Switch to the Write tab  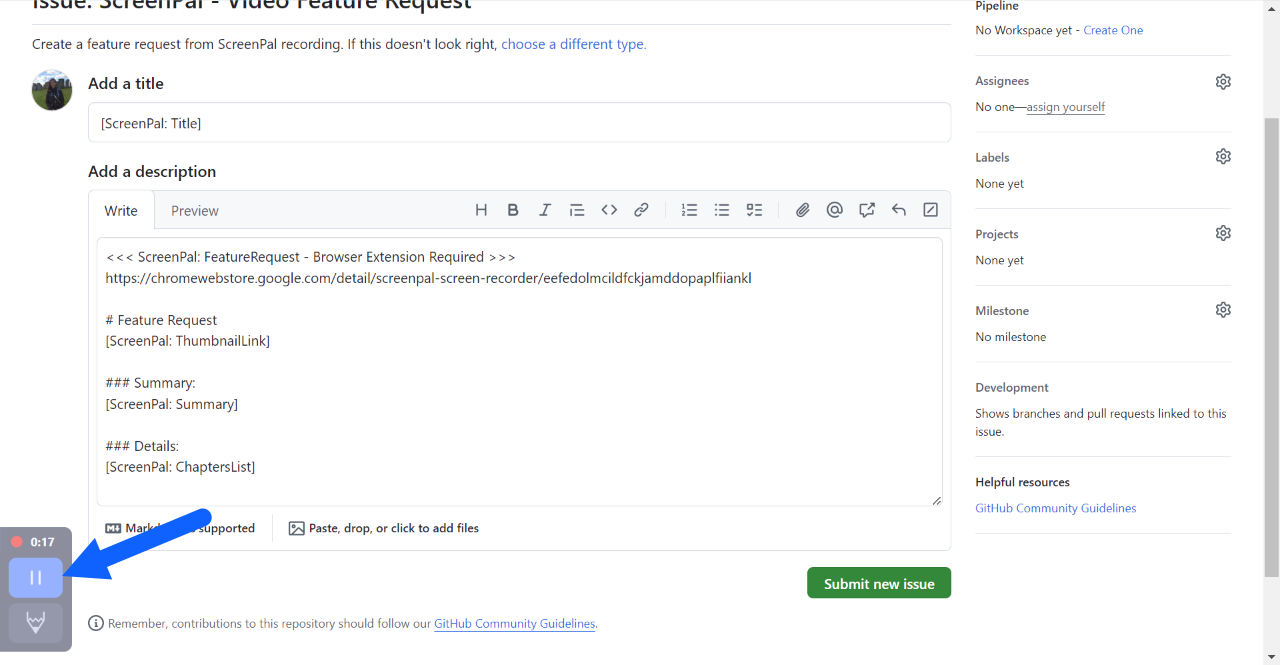click(121, 210)
